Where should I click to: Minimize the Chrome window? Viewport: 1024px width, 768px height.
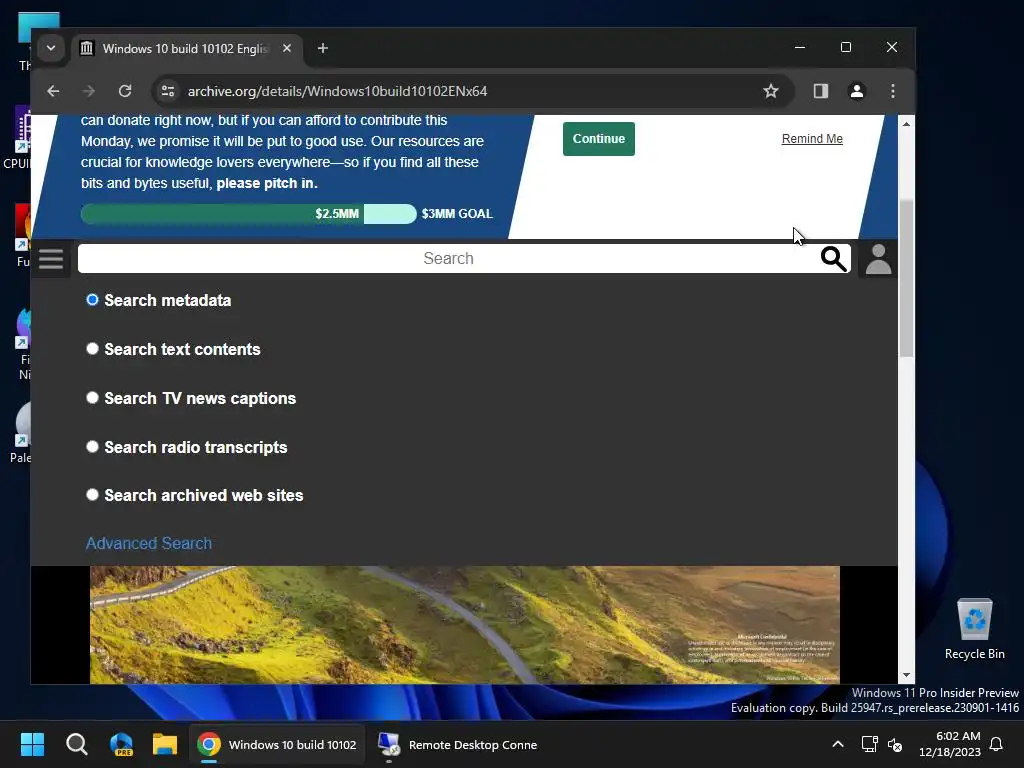coord(799,47)
